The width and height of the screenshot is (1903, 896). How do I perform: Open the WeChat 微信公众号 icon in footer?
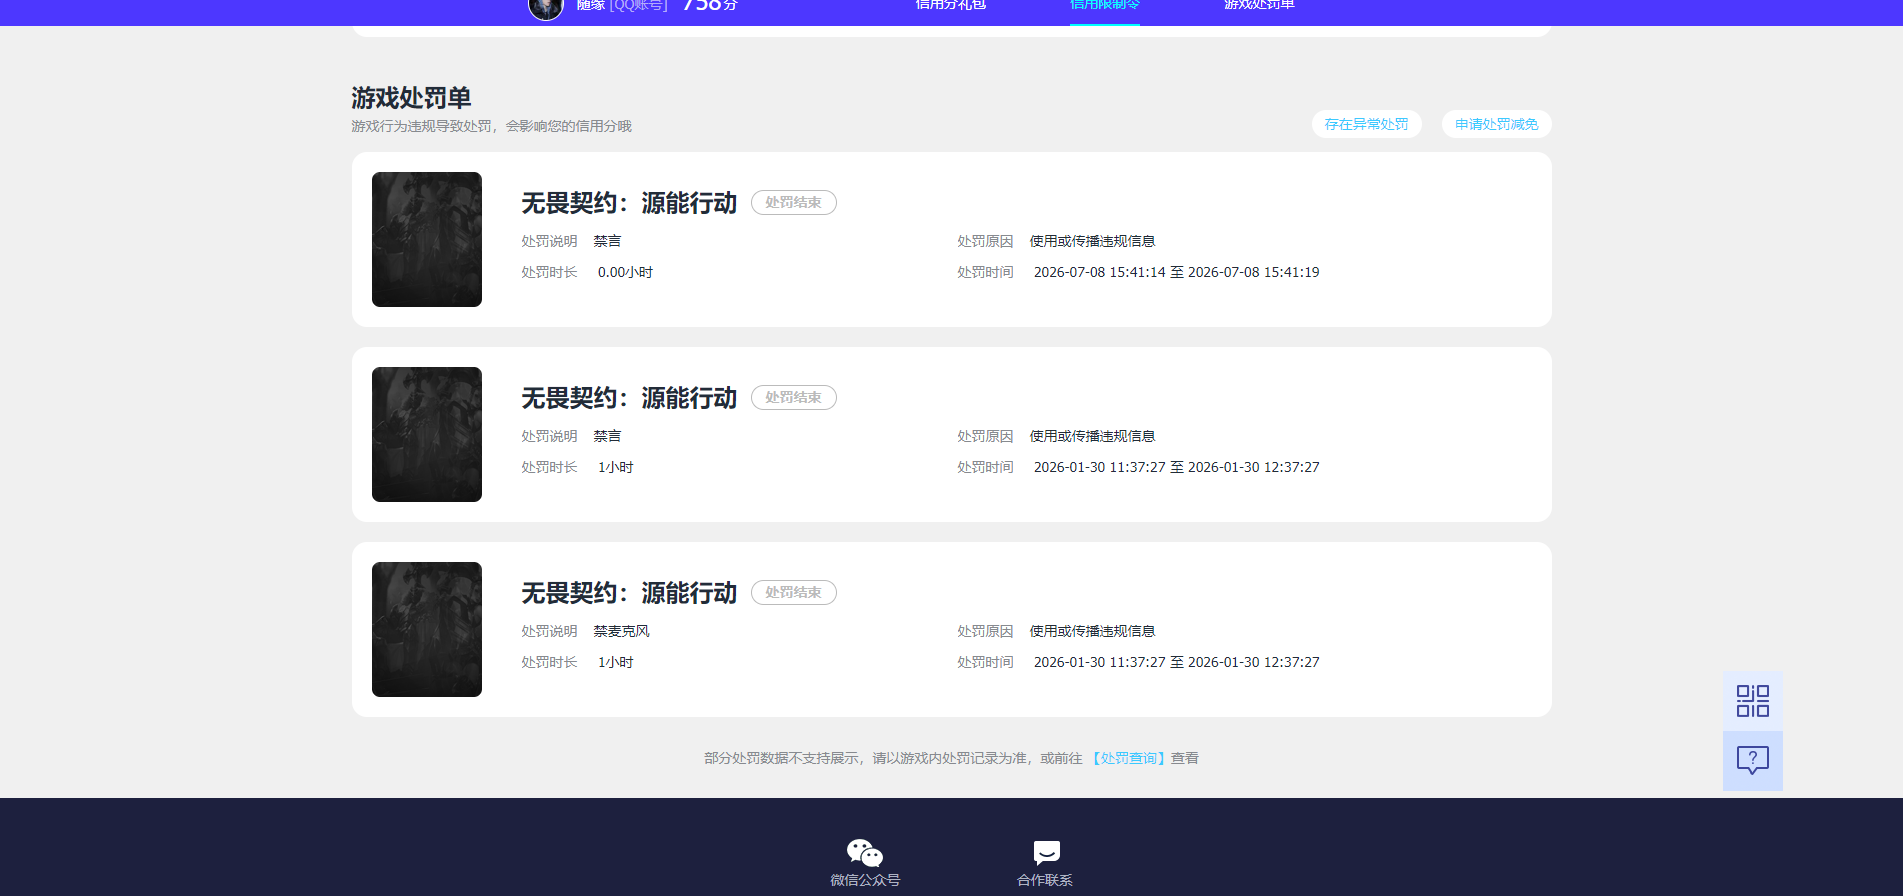865,853
